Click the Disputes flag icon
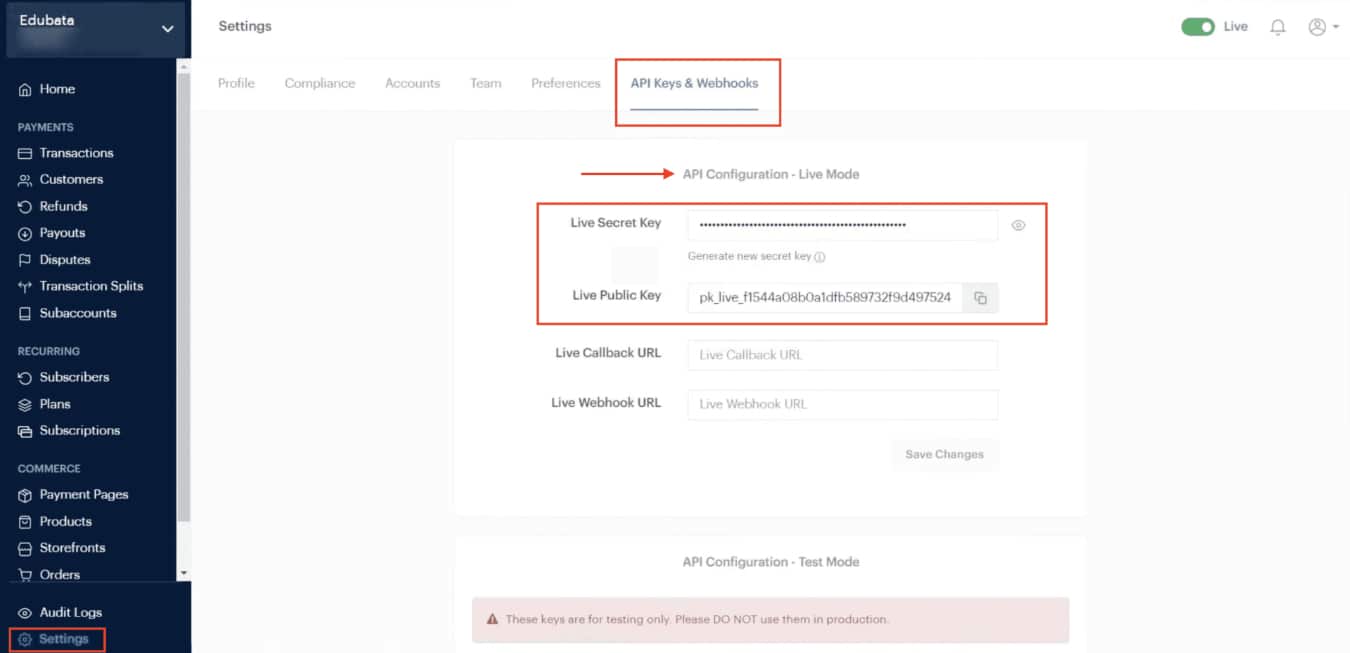Viewport: 1350px width, 653px height. [25, 260]
